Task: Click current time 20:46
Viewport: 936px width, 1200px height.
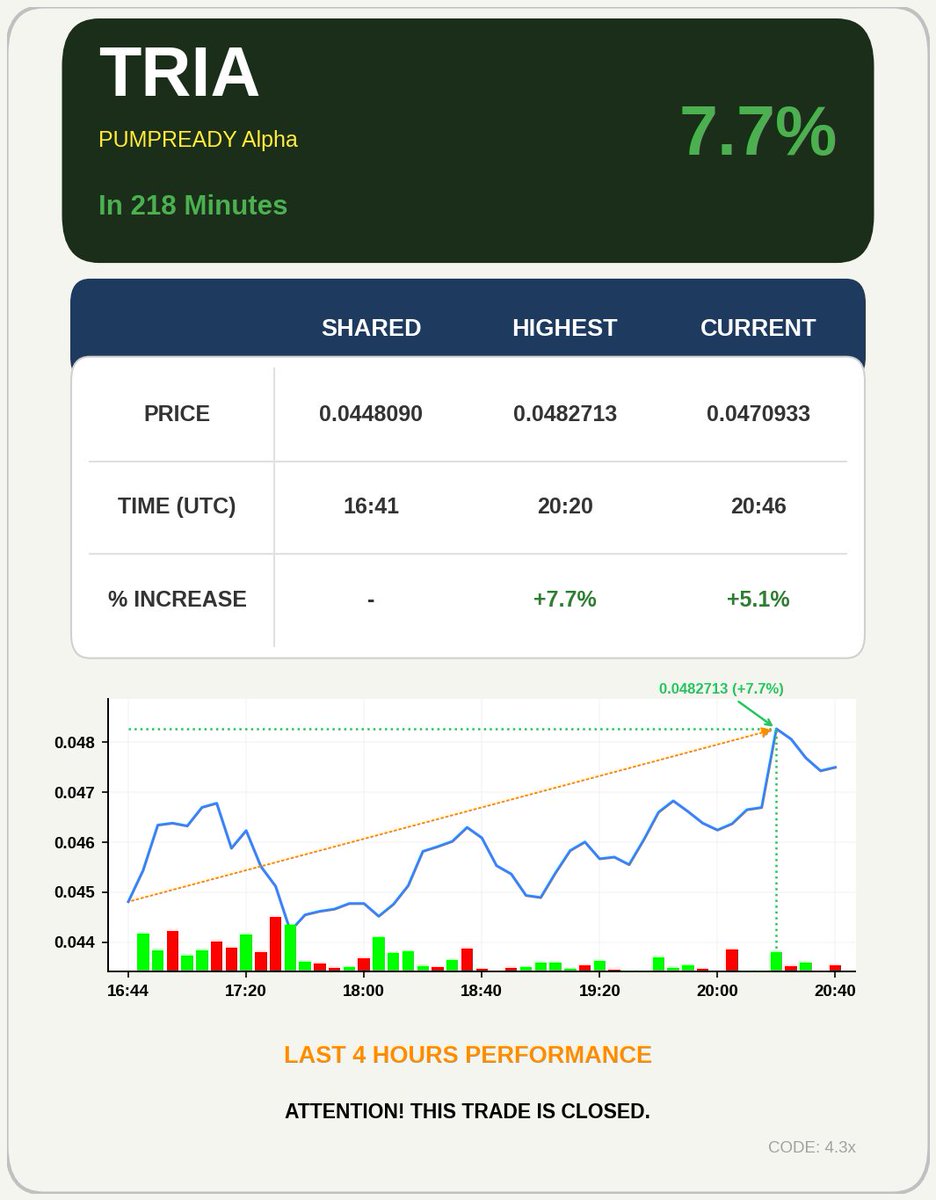Action: click(x=758, y=506)
